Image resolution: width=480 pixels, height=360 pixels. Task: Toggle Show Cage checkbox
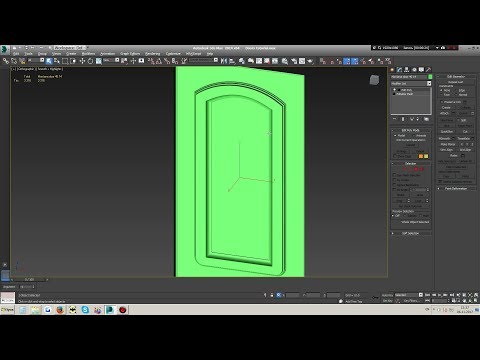click(x=395, y=156)
